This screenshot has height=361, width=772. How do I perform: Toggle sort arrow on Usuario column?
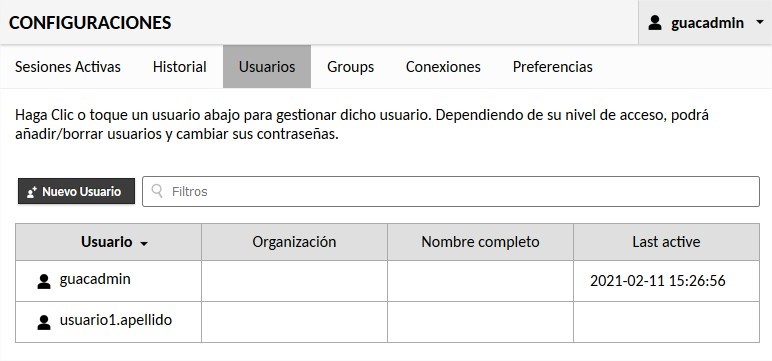click(x=144, y=244)
